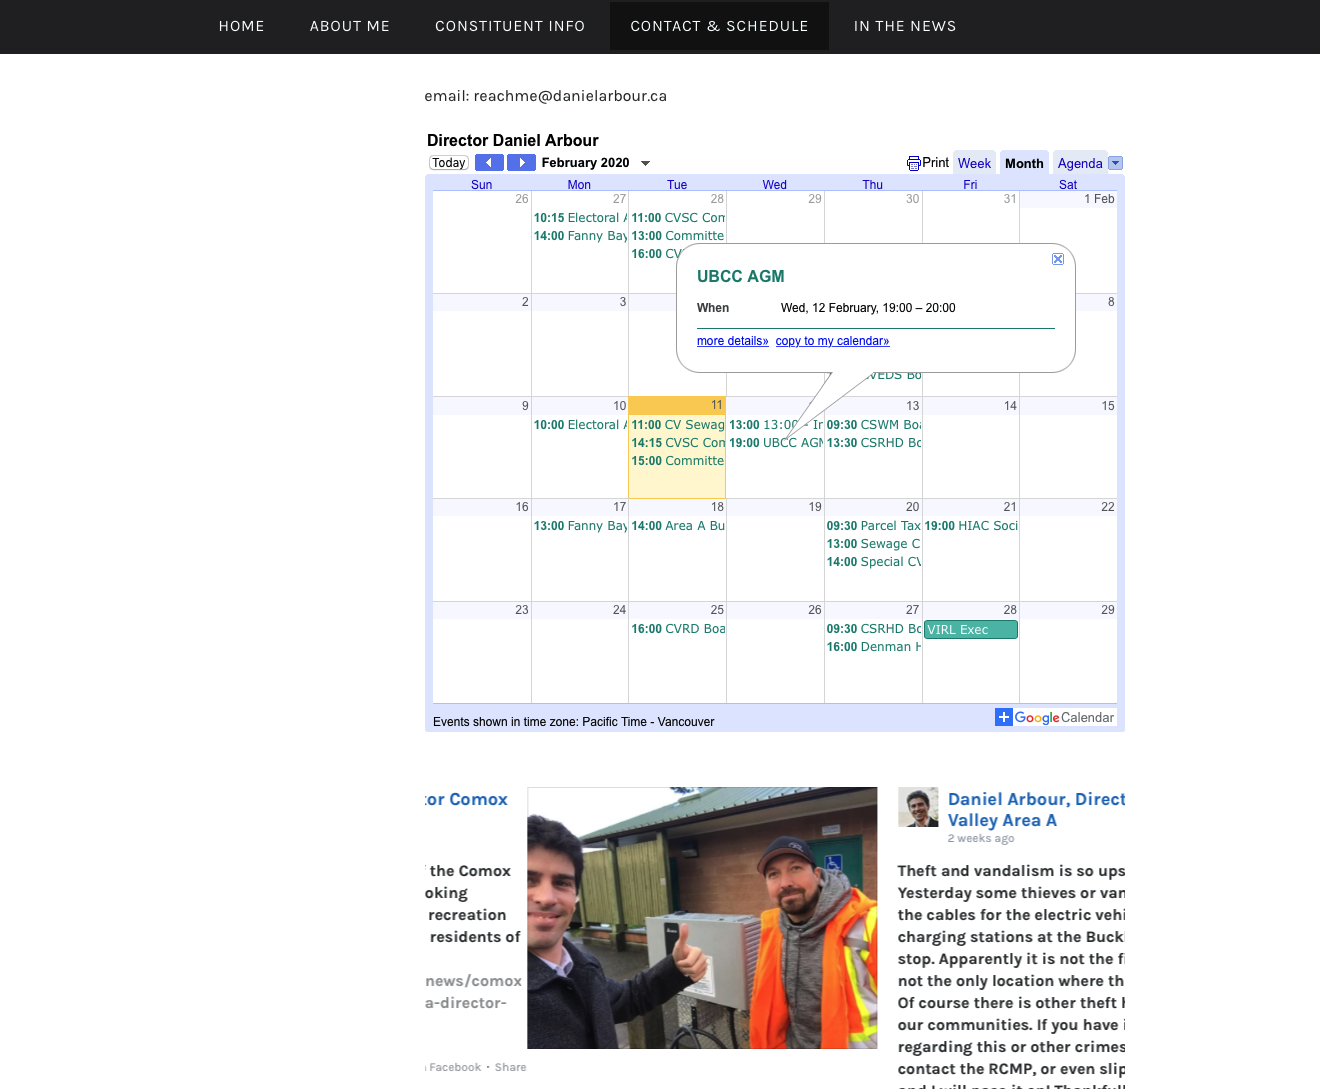The height and width of the screenshot is (1089, 1320).
Task: Expand the calendar list dropdown arrow
Action: click(x=1116, y=163)
